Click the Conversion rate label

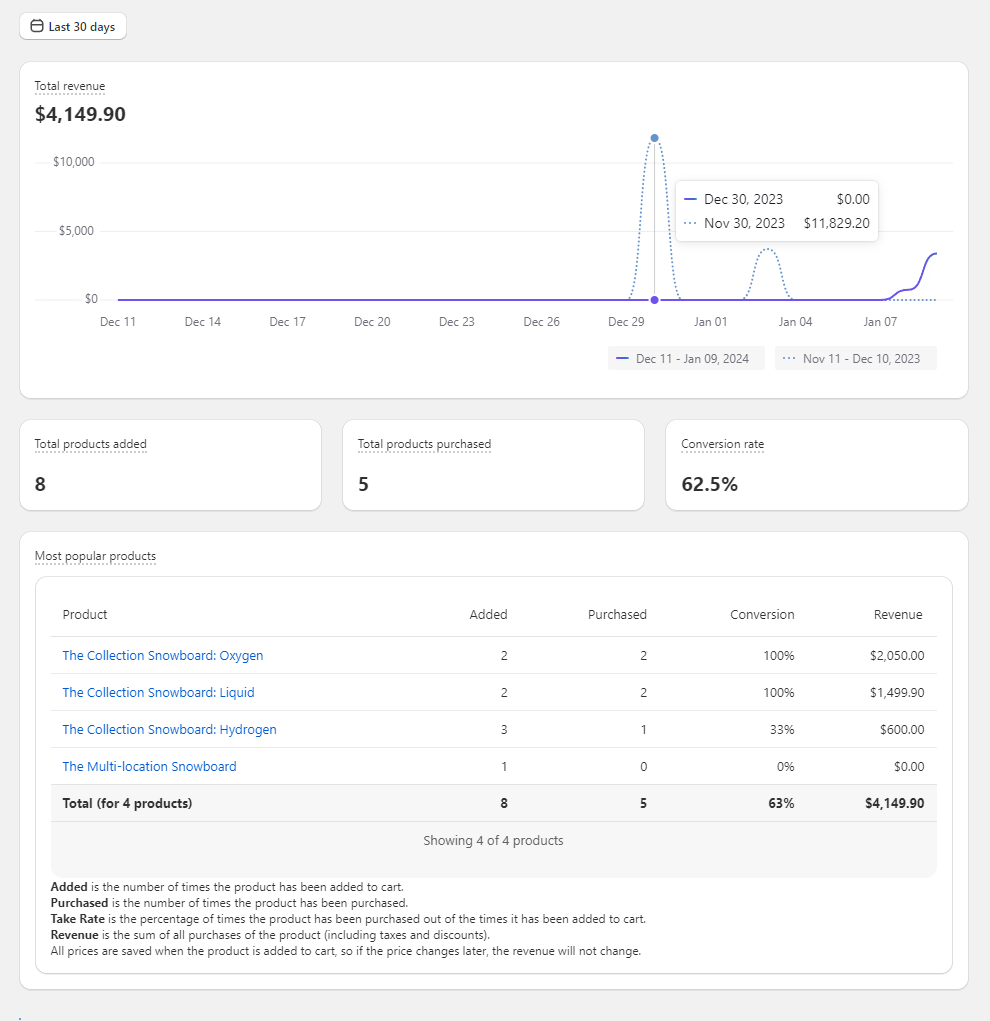722,444
